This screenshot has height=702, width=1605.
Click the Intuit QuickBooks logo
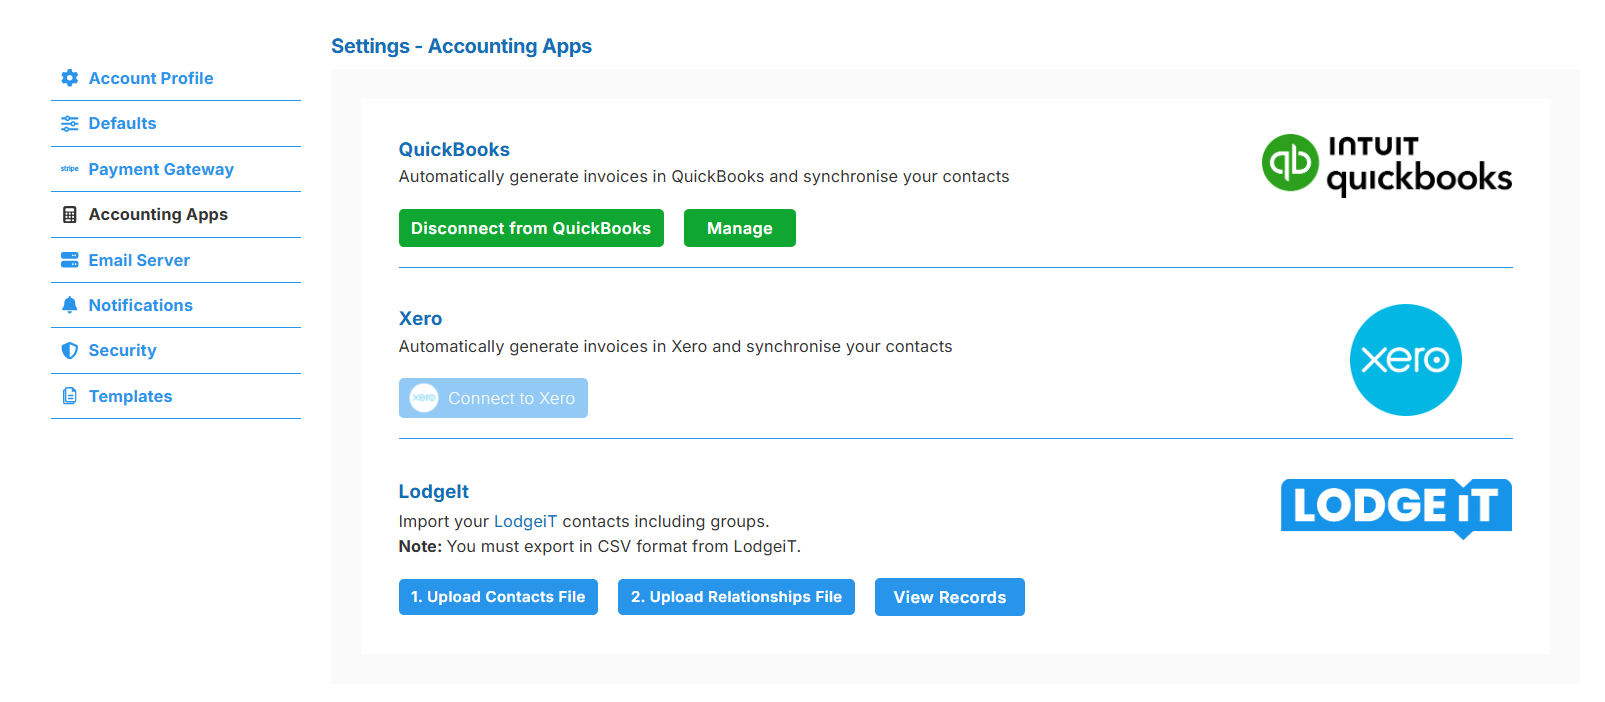1386,164
